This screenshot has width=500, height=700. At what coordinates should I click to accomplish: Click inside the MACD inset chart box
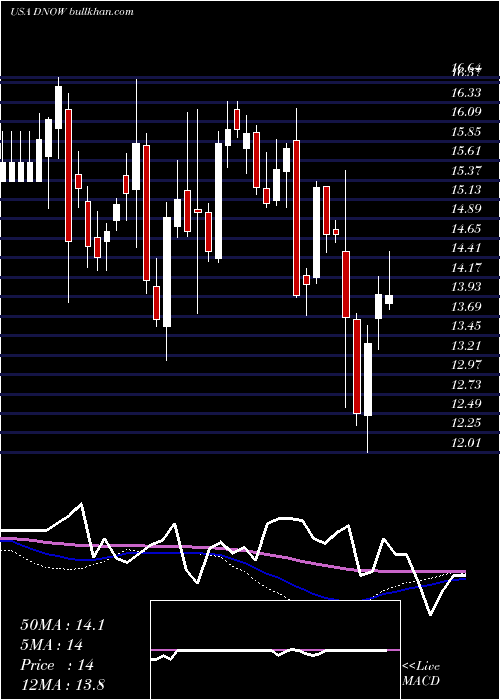pyautogui.click(x=275, y=650)
